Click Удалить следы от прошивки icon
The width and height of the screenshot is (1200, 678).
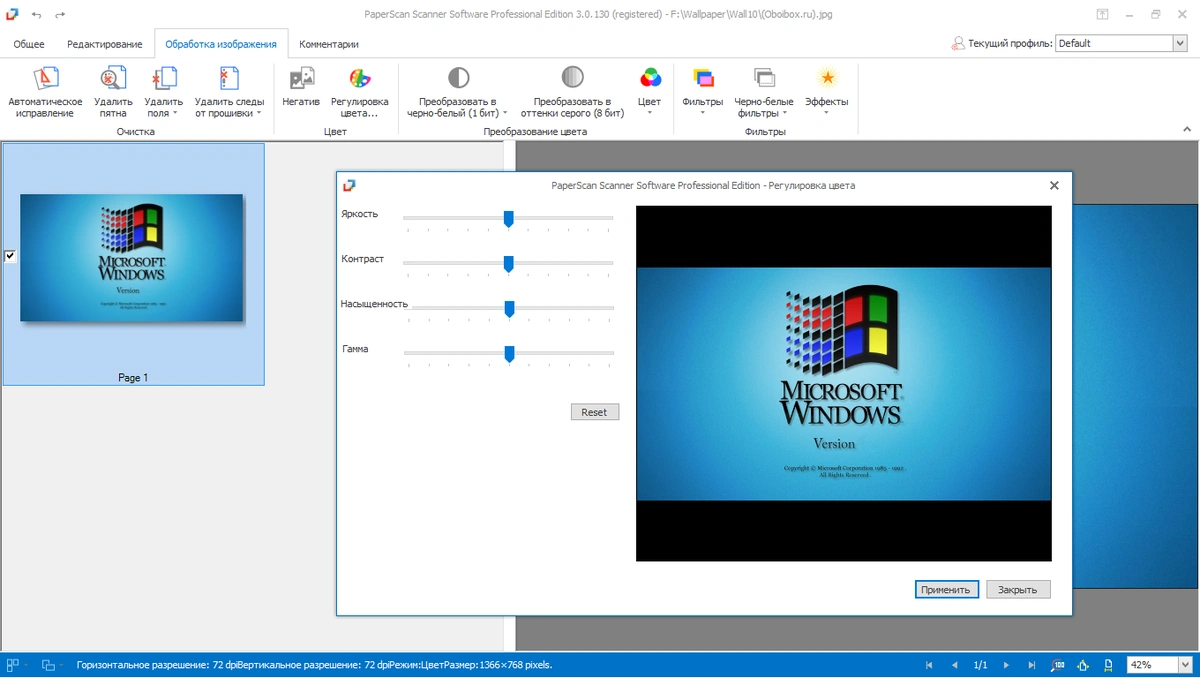229,79
